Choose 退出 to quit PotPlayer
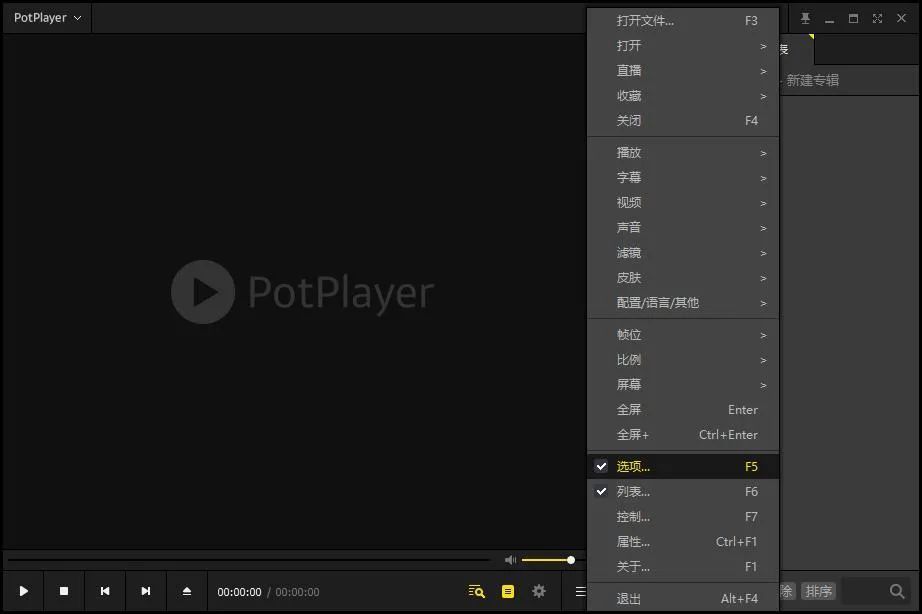922x614 pixels. click(x=683, y=599)
